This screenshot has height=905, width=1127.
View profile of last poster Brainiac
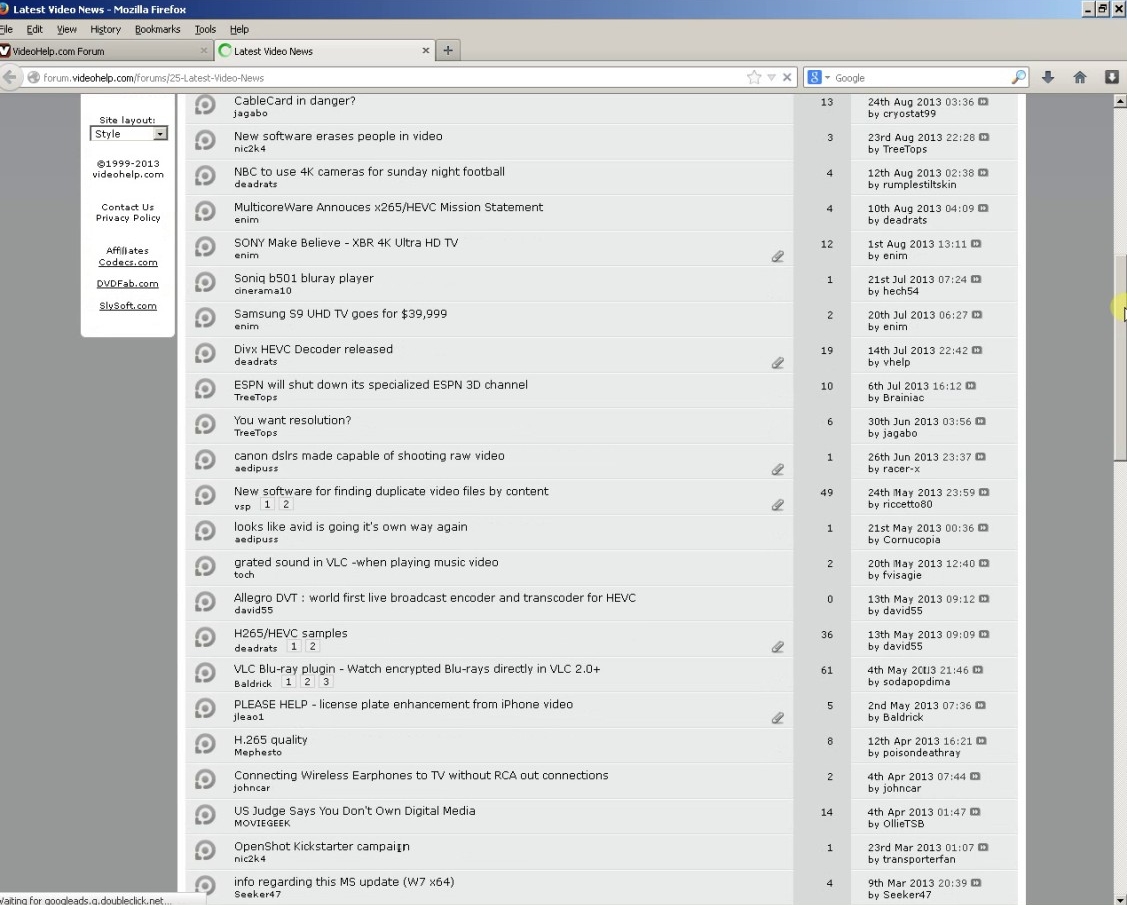[x=903, y=398]
